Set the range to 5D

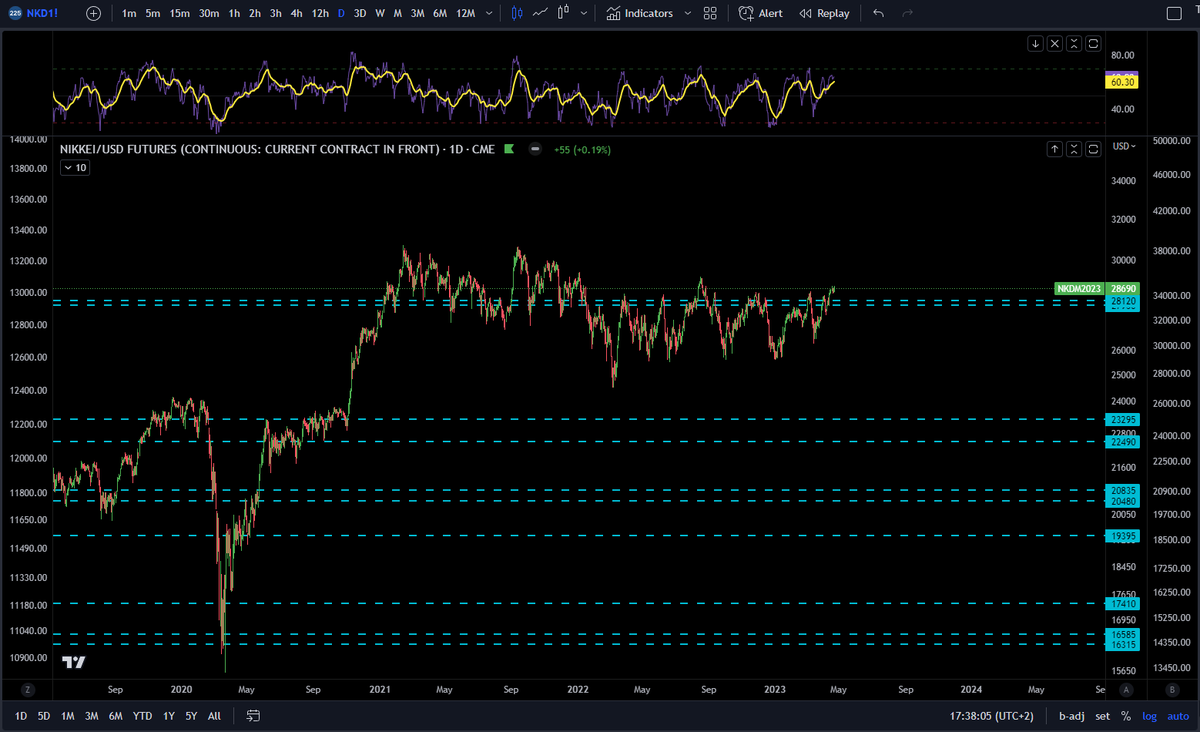(x=44, y=716)
